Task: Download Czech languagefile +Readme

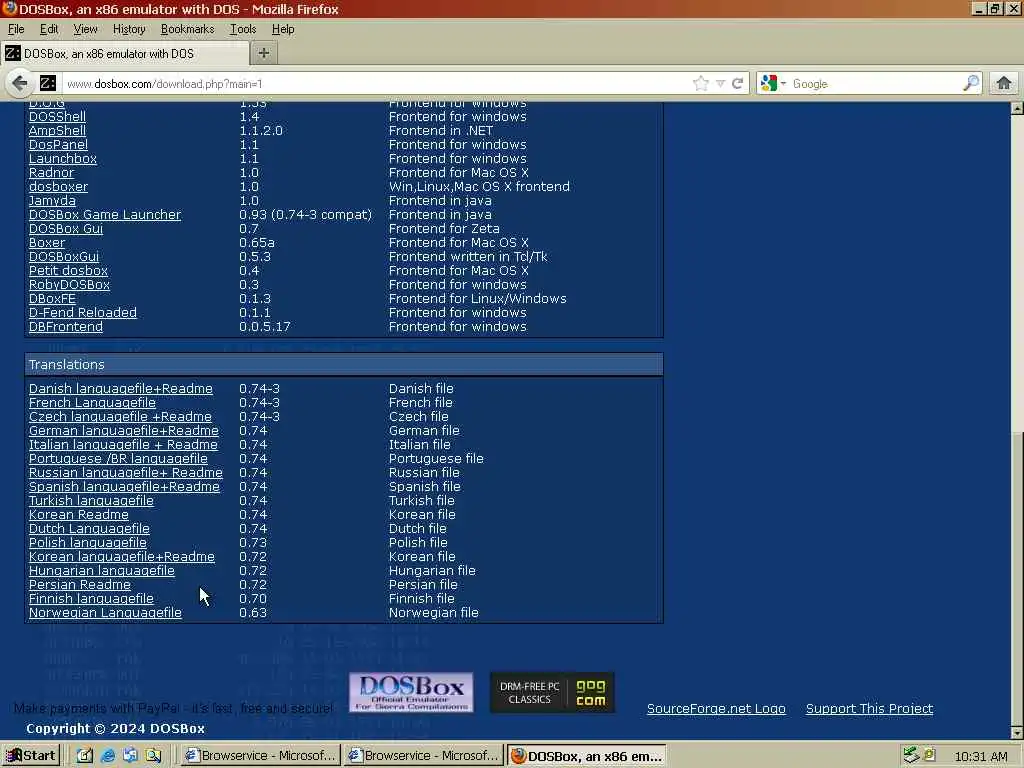Action: click(x=120, y=417)
